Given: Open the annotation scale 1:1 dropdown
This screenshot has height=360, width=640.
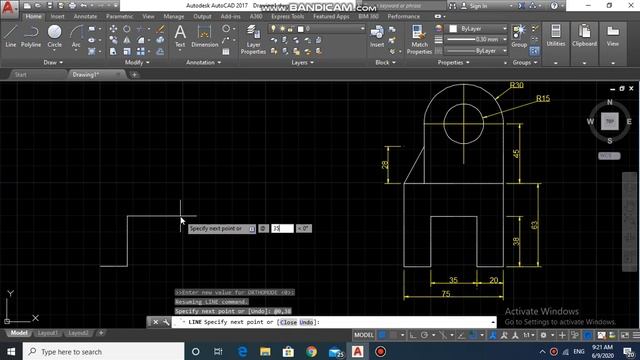Looking at the screenshot, I should tap(529, 335).
